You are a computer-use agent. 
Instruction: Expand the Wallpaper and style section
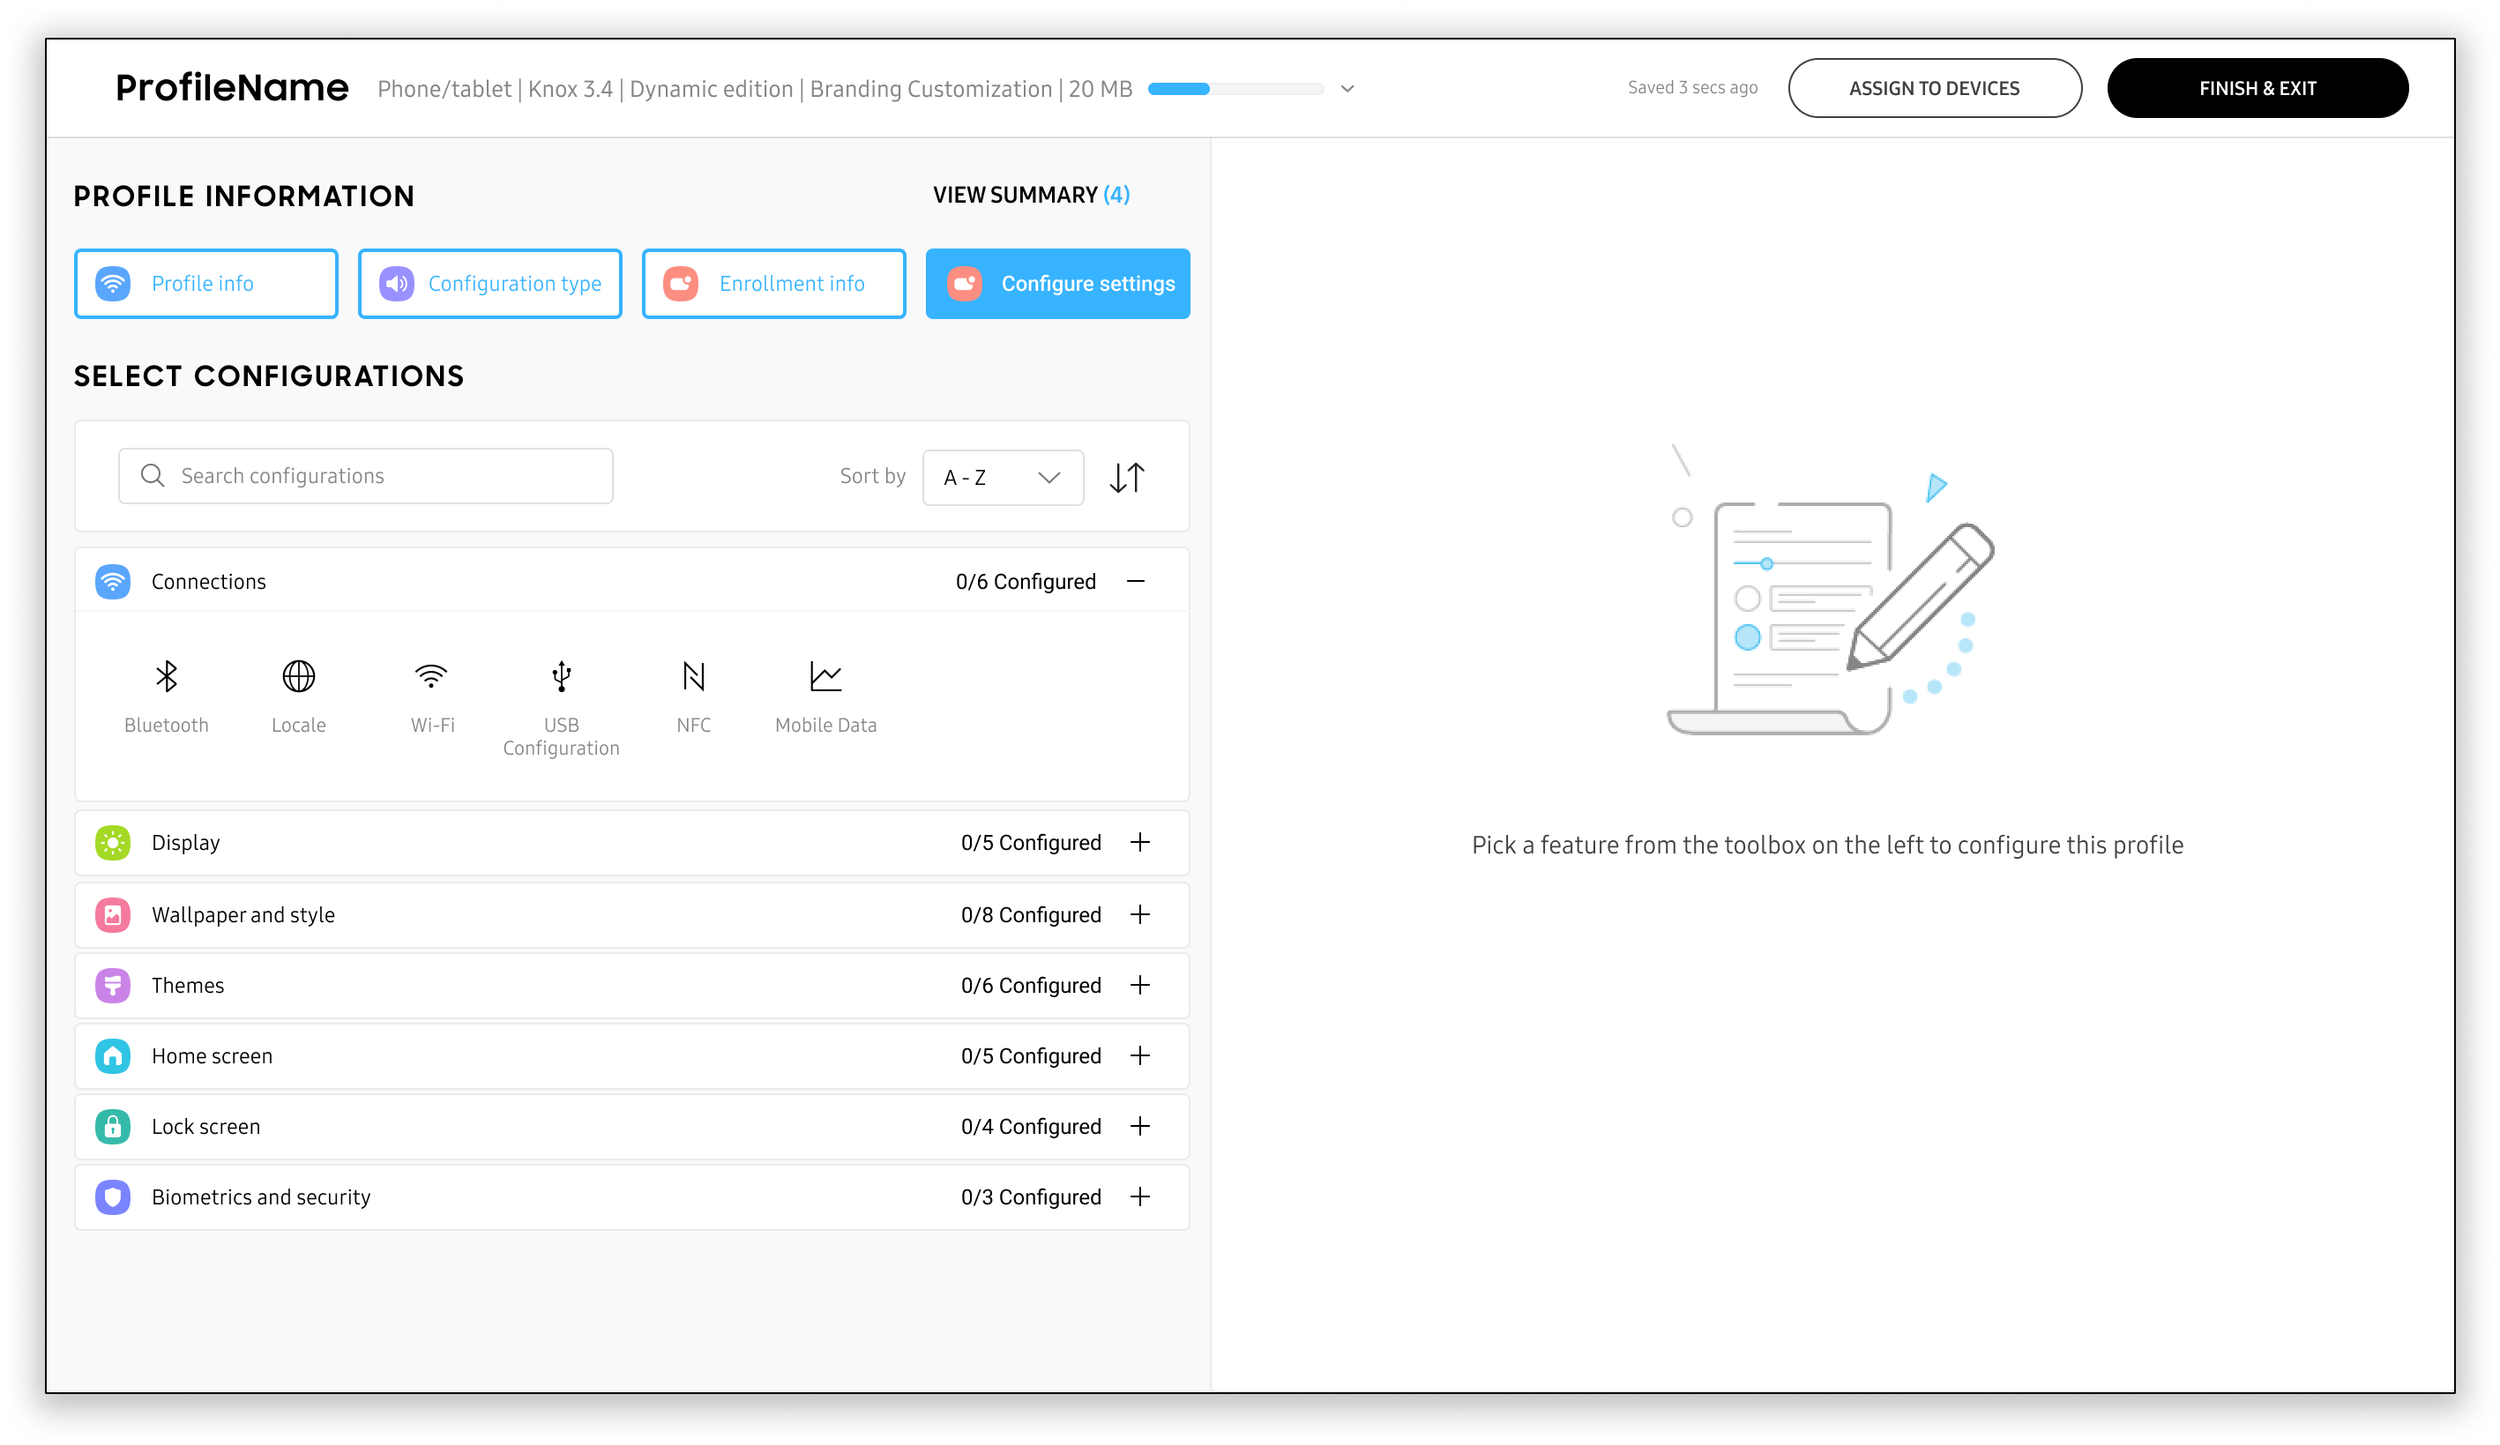(1140, 915)
